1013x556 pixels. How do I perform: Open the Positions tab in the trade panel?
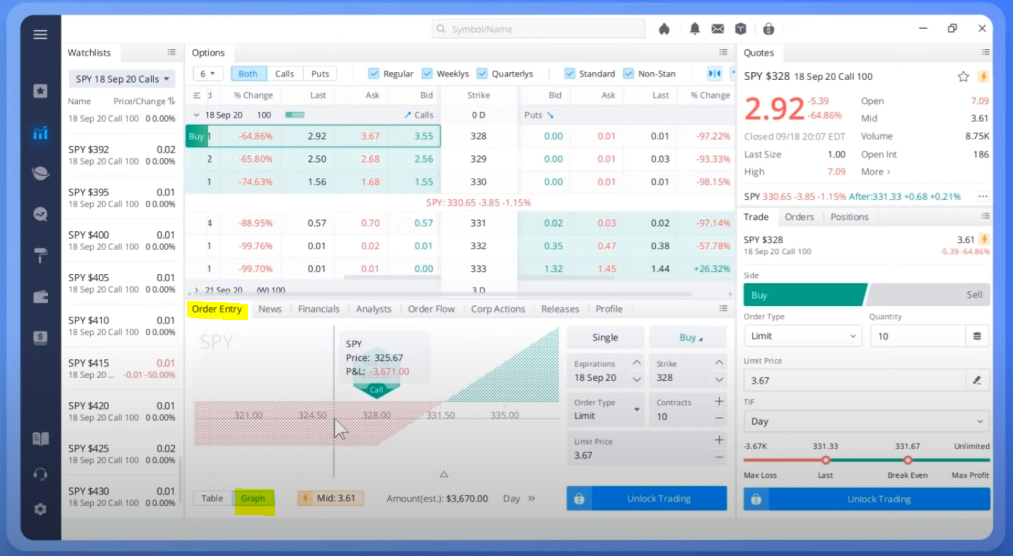pyautogui.click(x=849, y=217)
